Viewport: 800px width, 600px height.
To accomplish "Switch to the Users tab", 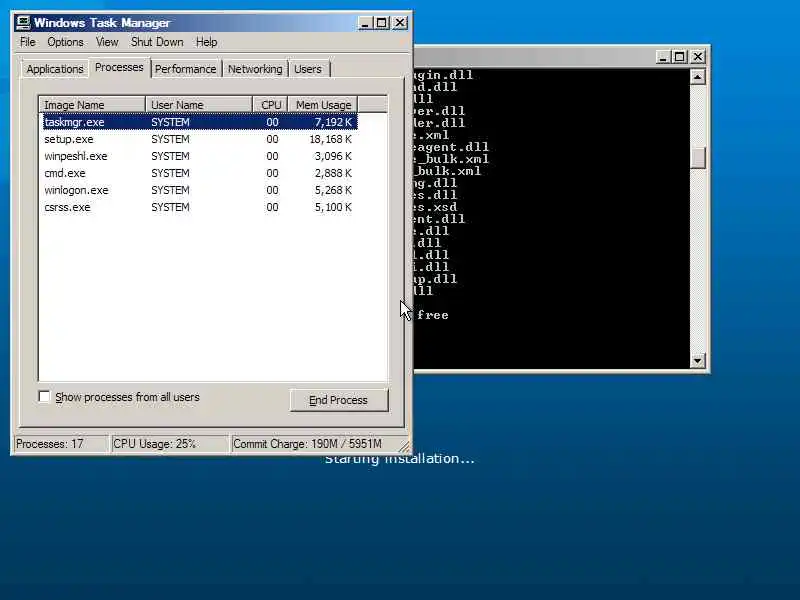I will (x=308, y=69).
